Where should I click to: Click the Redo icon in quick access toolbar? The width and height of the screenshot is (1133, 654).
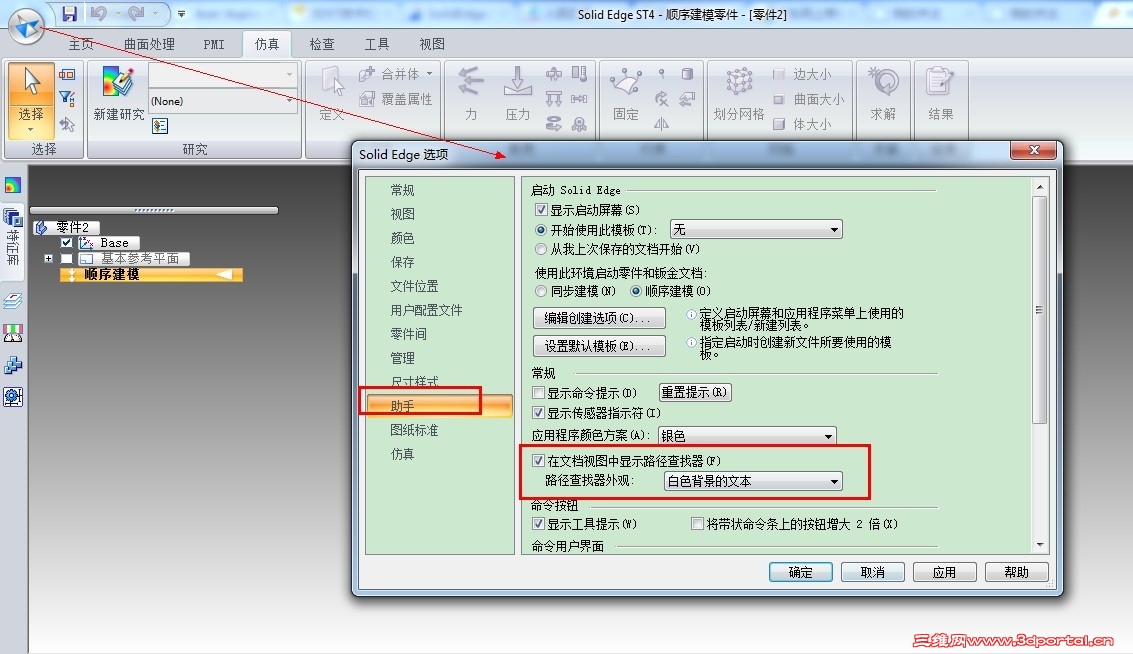[137, 14]
